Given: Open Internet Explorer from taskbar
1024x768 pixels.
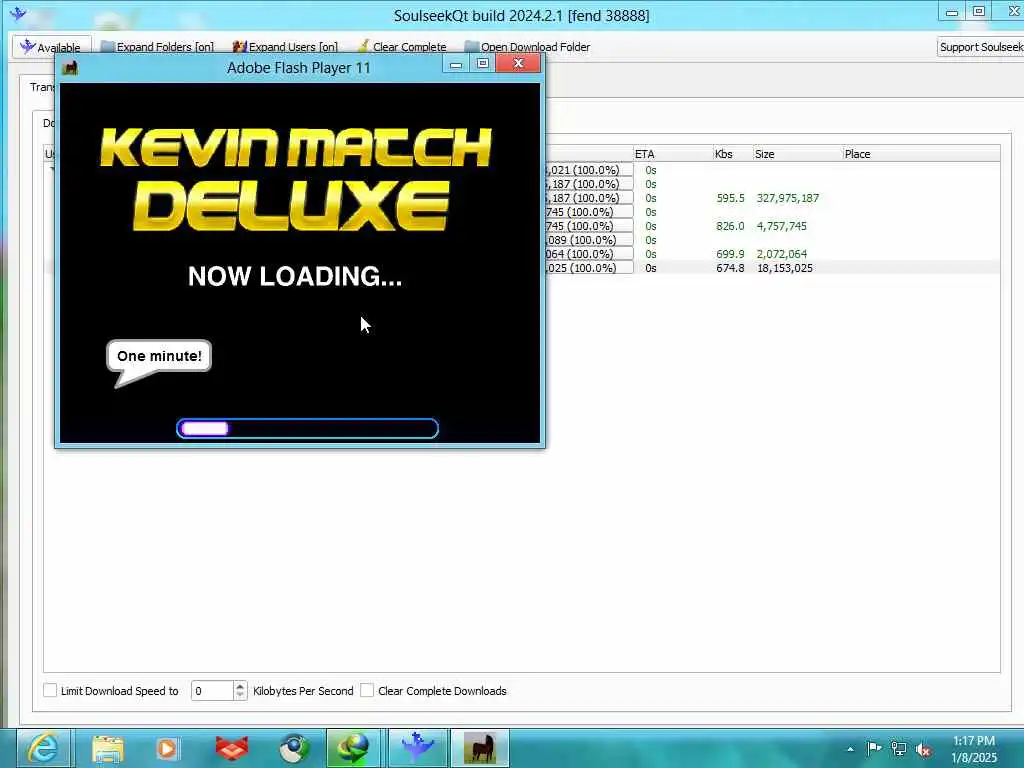Looking at the screenshot, I should pyautogui.click(x=43, y=748).
